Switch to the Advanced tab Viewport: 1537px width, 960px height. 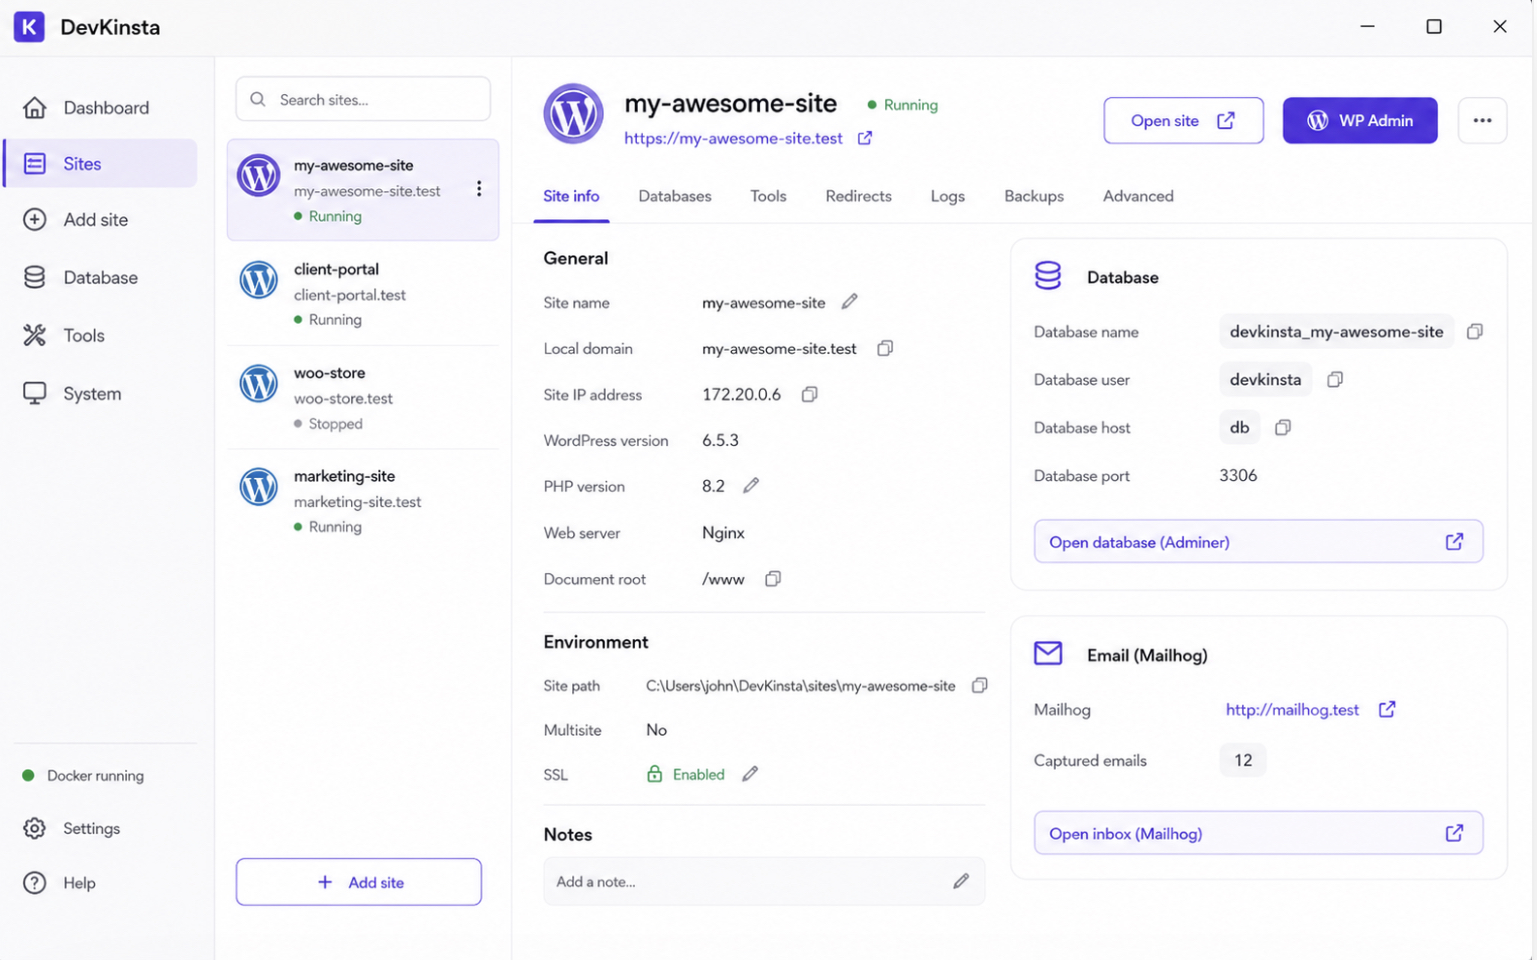pyautogui.click(x=1138, y=196)
